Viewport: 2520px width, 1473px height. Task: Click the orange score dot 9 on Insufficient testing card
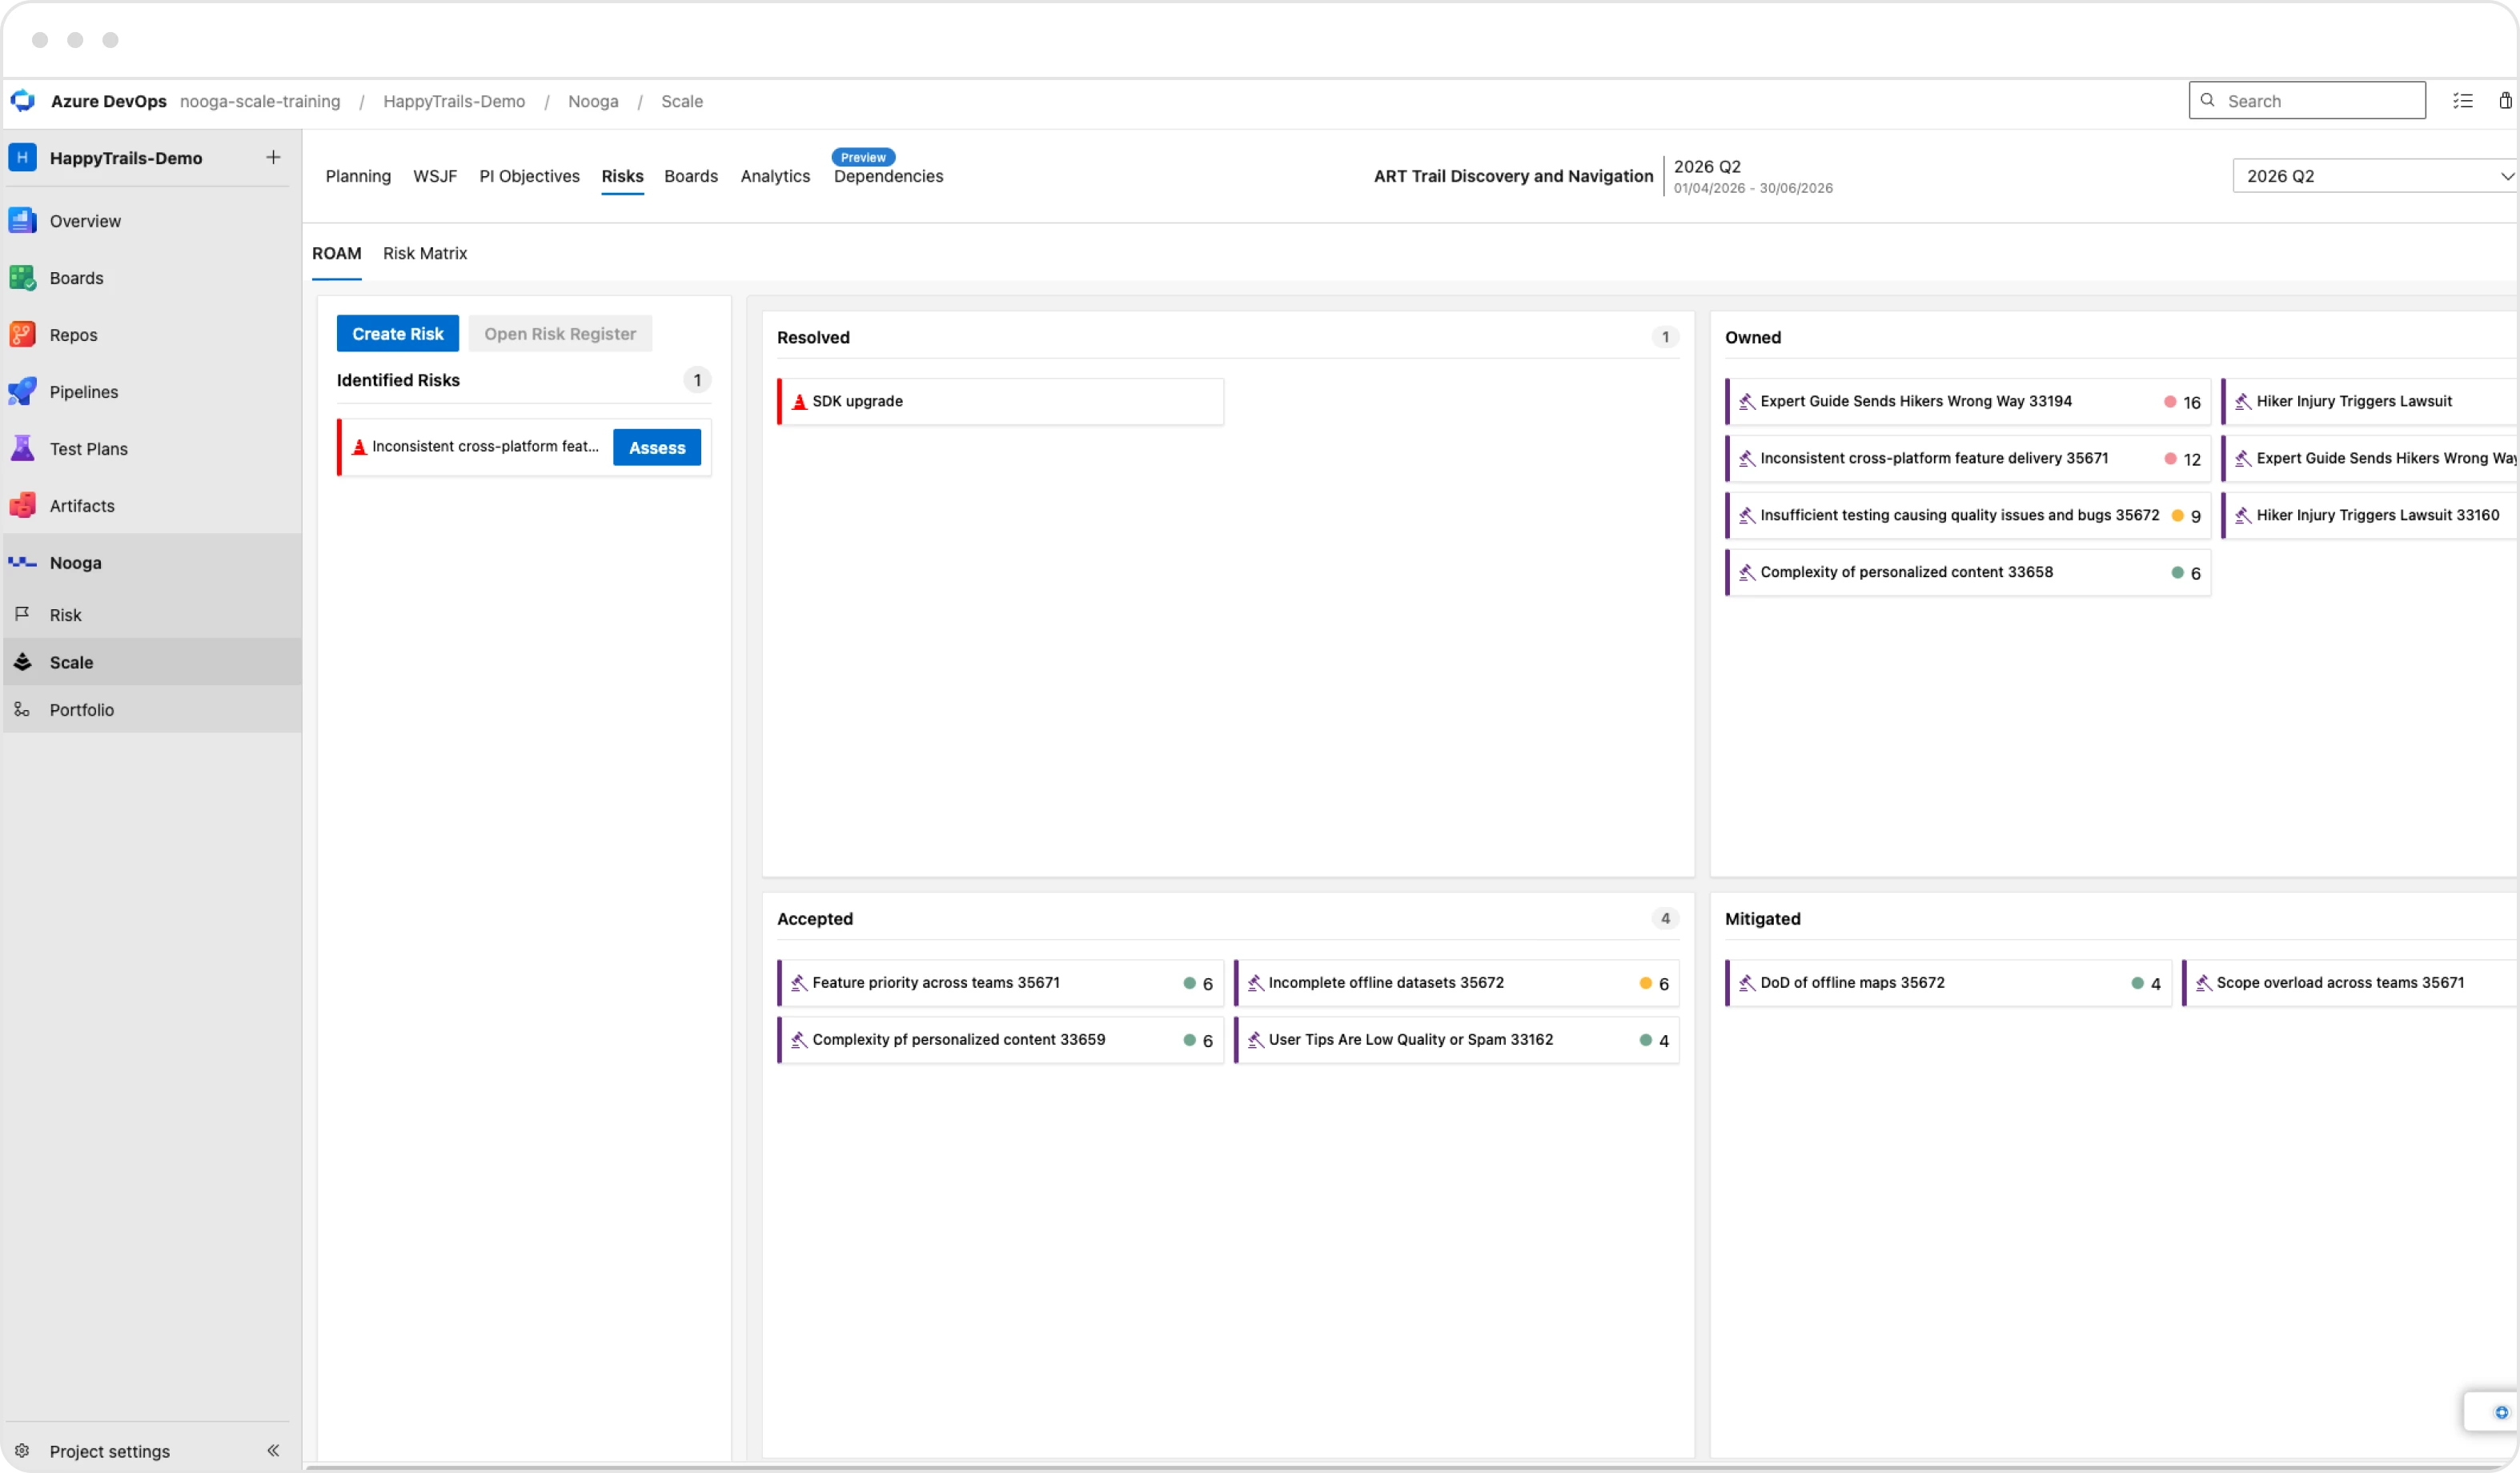2177,516
